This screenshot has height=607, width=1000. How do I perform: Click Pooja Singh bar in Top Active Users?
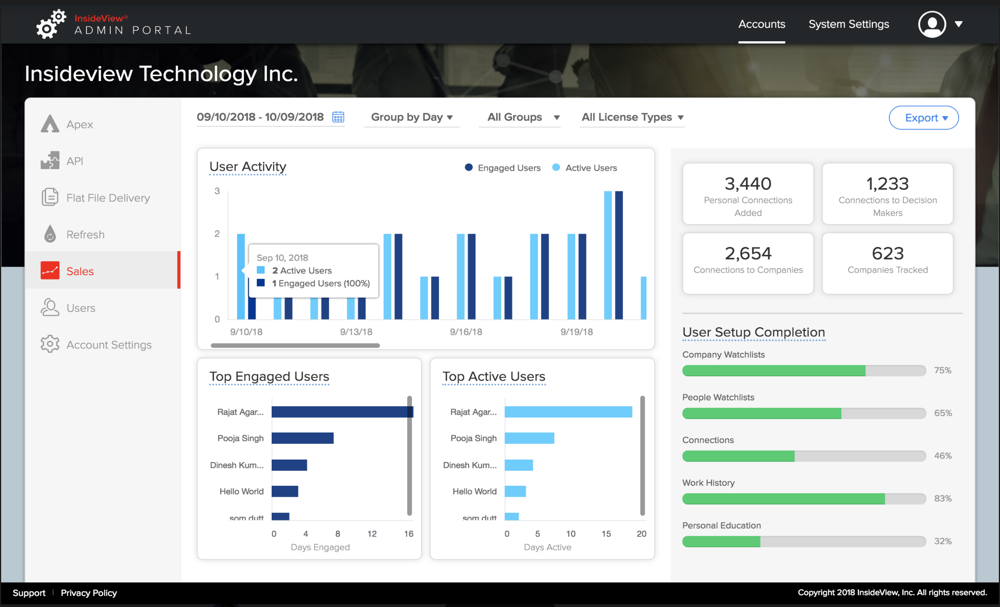coord(529,438)
